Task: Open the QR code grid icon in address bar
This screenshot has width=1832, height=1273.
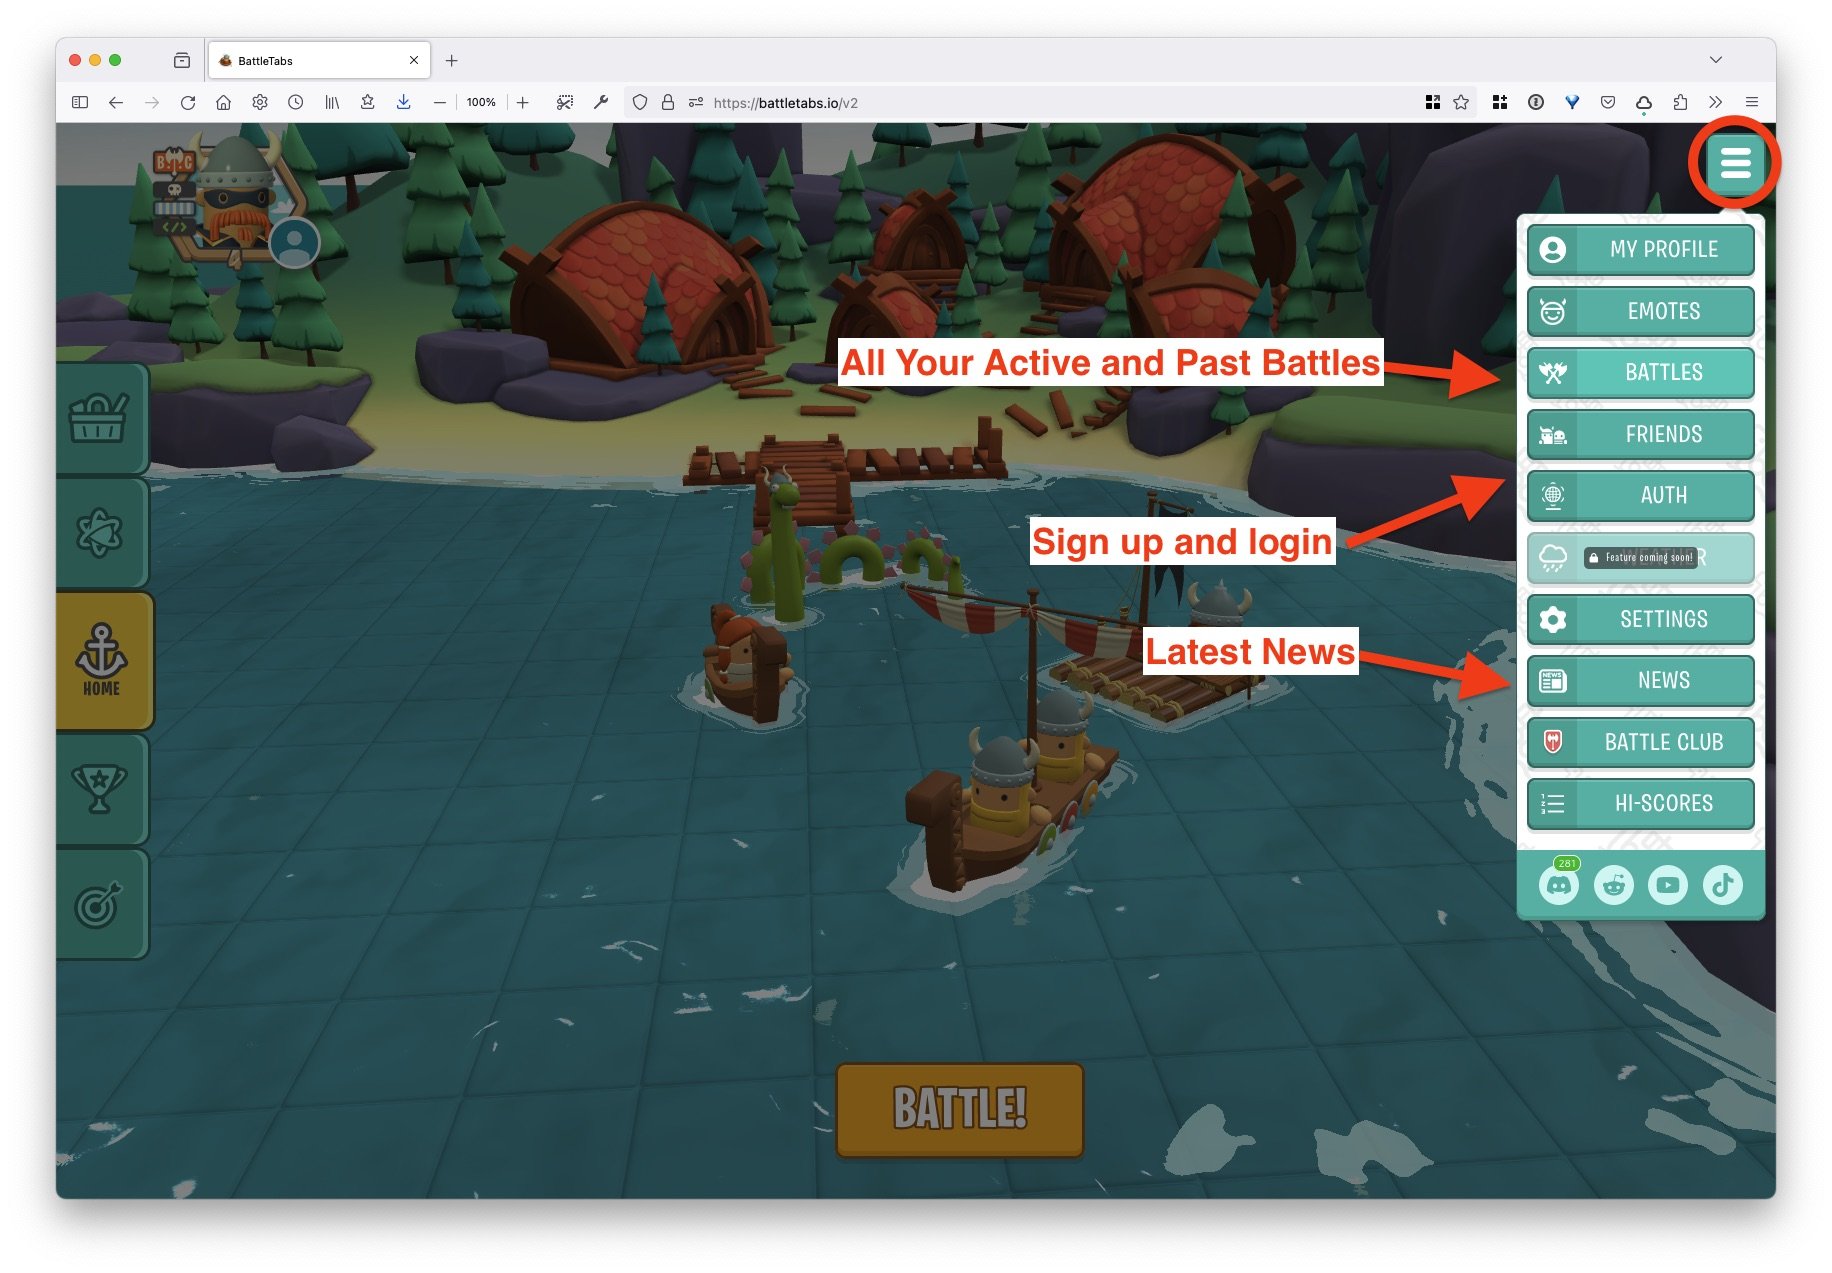Action: (1433, 102)
